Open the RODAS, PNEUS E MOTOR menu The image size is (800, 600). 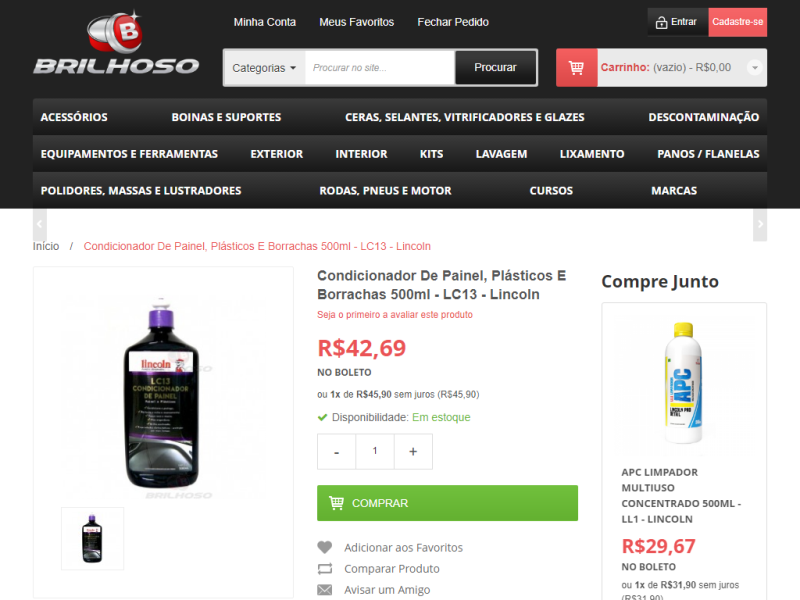(385, 191)
